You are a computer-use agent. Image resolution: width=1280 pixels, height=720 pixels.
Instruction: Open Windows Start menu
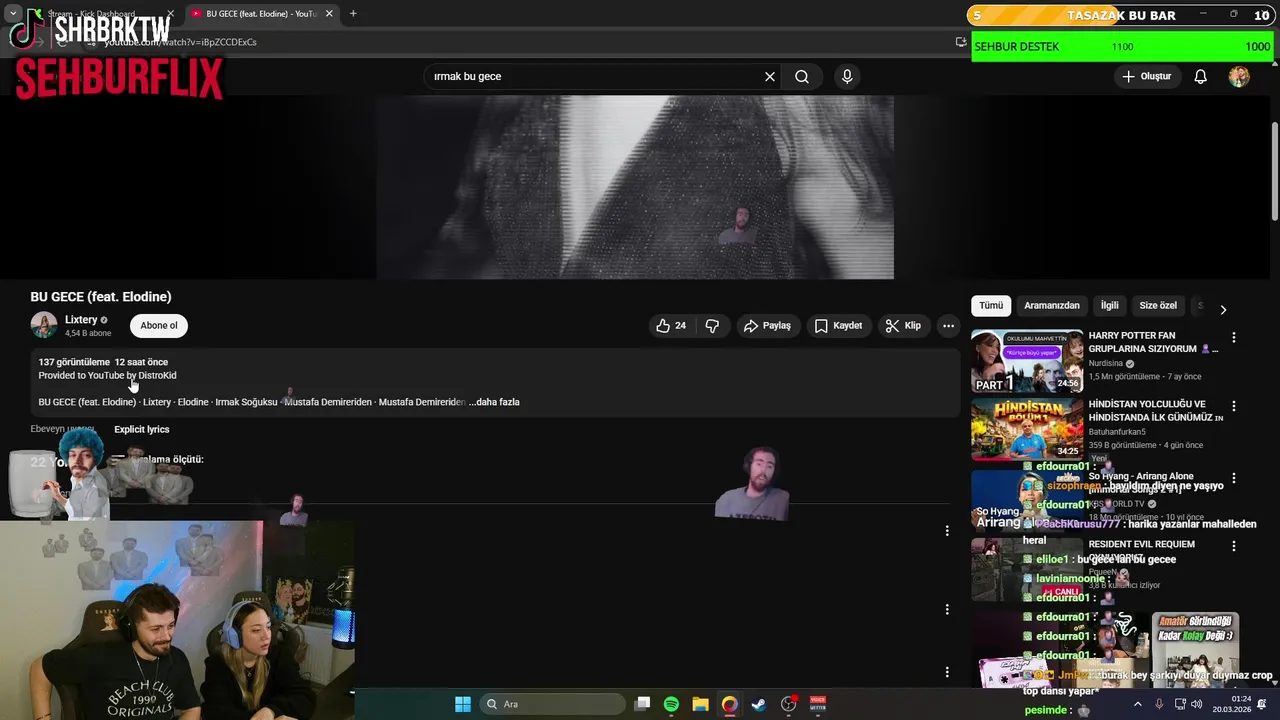click(463, 704)
